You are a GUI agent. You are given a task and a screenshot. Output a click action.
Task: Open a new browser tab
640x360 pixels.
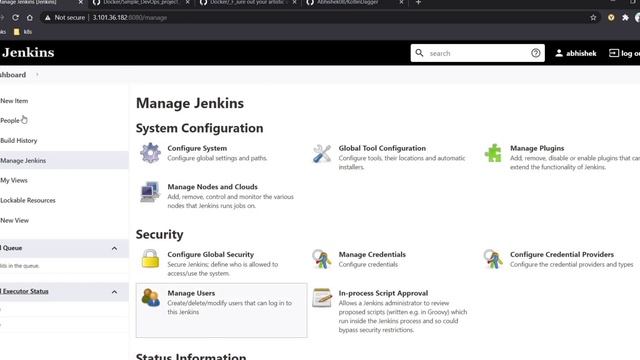click(x=418, y=2)
